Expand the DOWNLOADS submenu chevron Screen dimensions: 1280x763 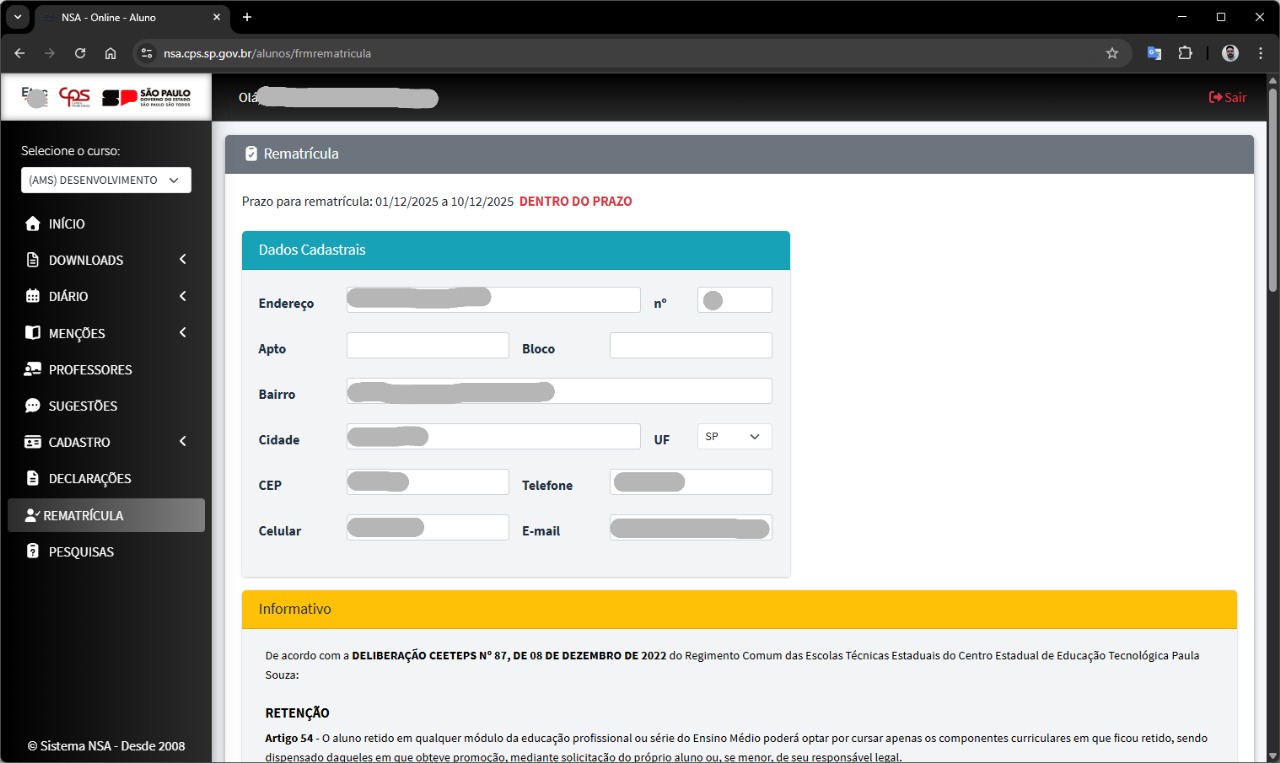point(183,260)
